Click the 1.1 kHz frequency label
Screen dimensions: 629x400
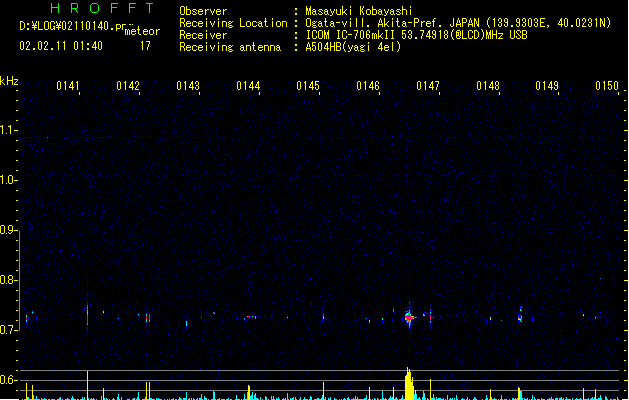click(x=8, y=130)
